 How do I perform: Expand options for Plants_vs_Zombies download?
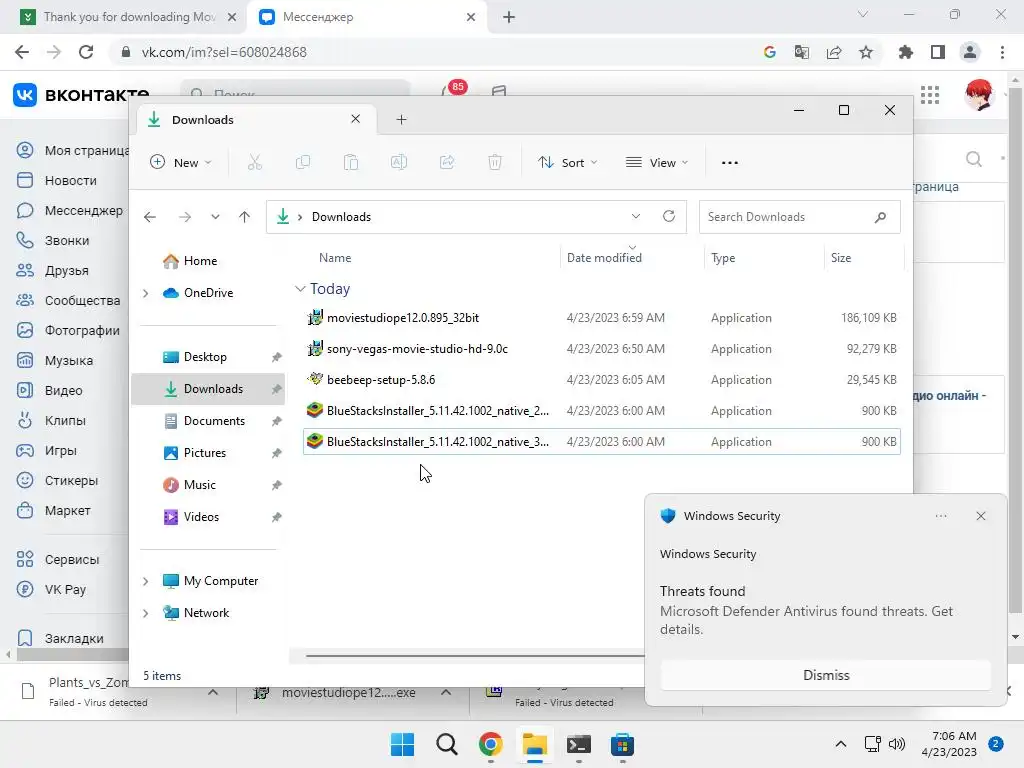tap(213, 692)
